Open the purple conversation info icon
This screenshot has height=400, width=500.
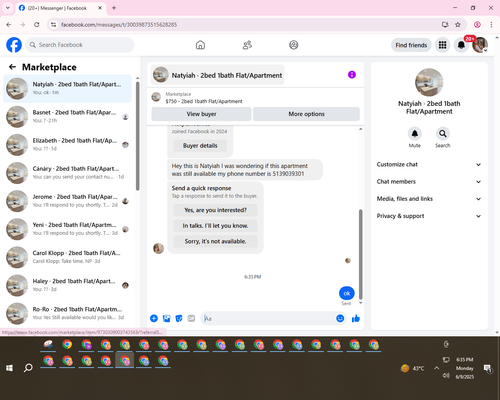[352, 75]
